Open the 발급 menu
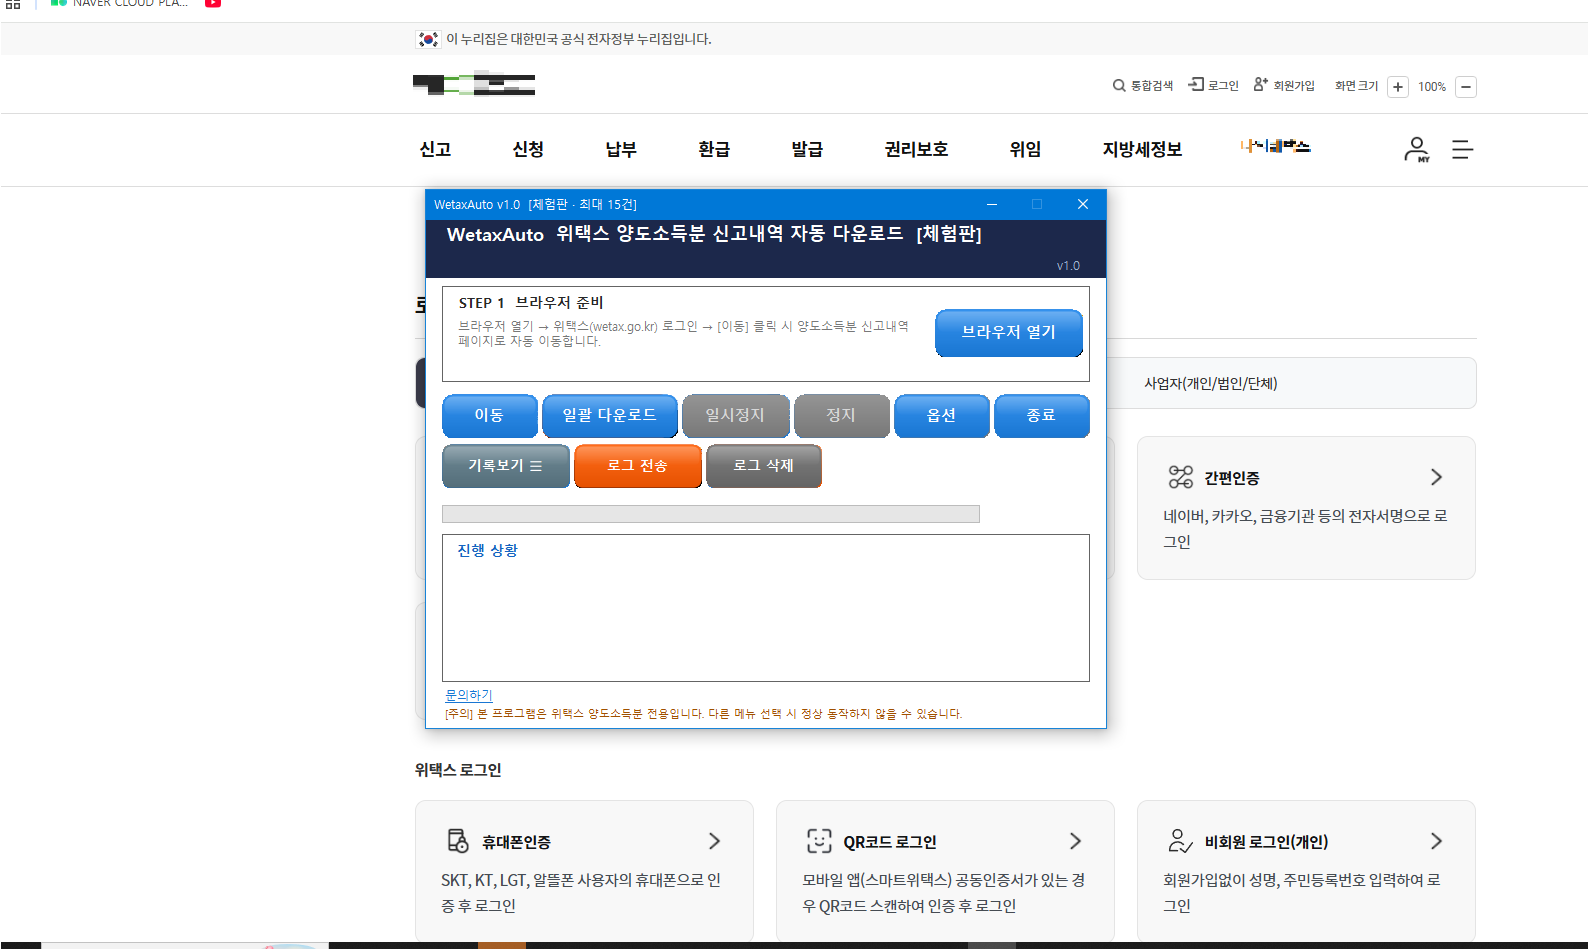 (x=807, y=149)
